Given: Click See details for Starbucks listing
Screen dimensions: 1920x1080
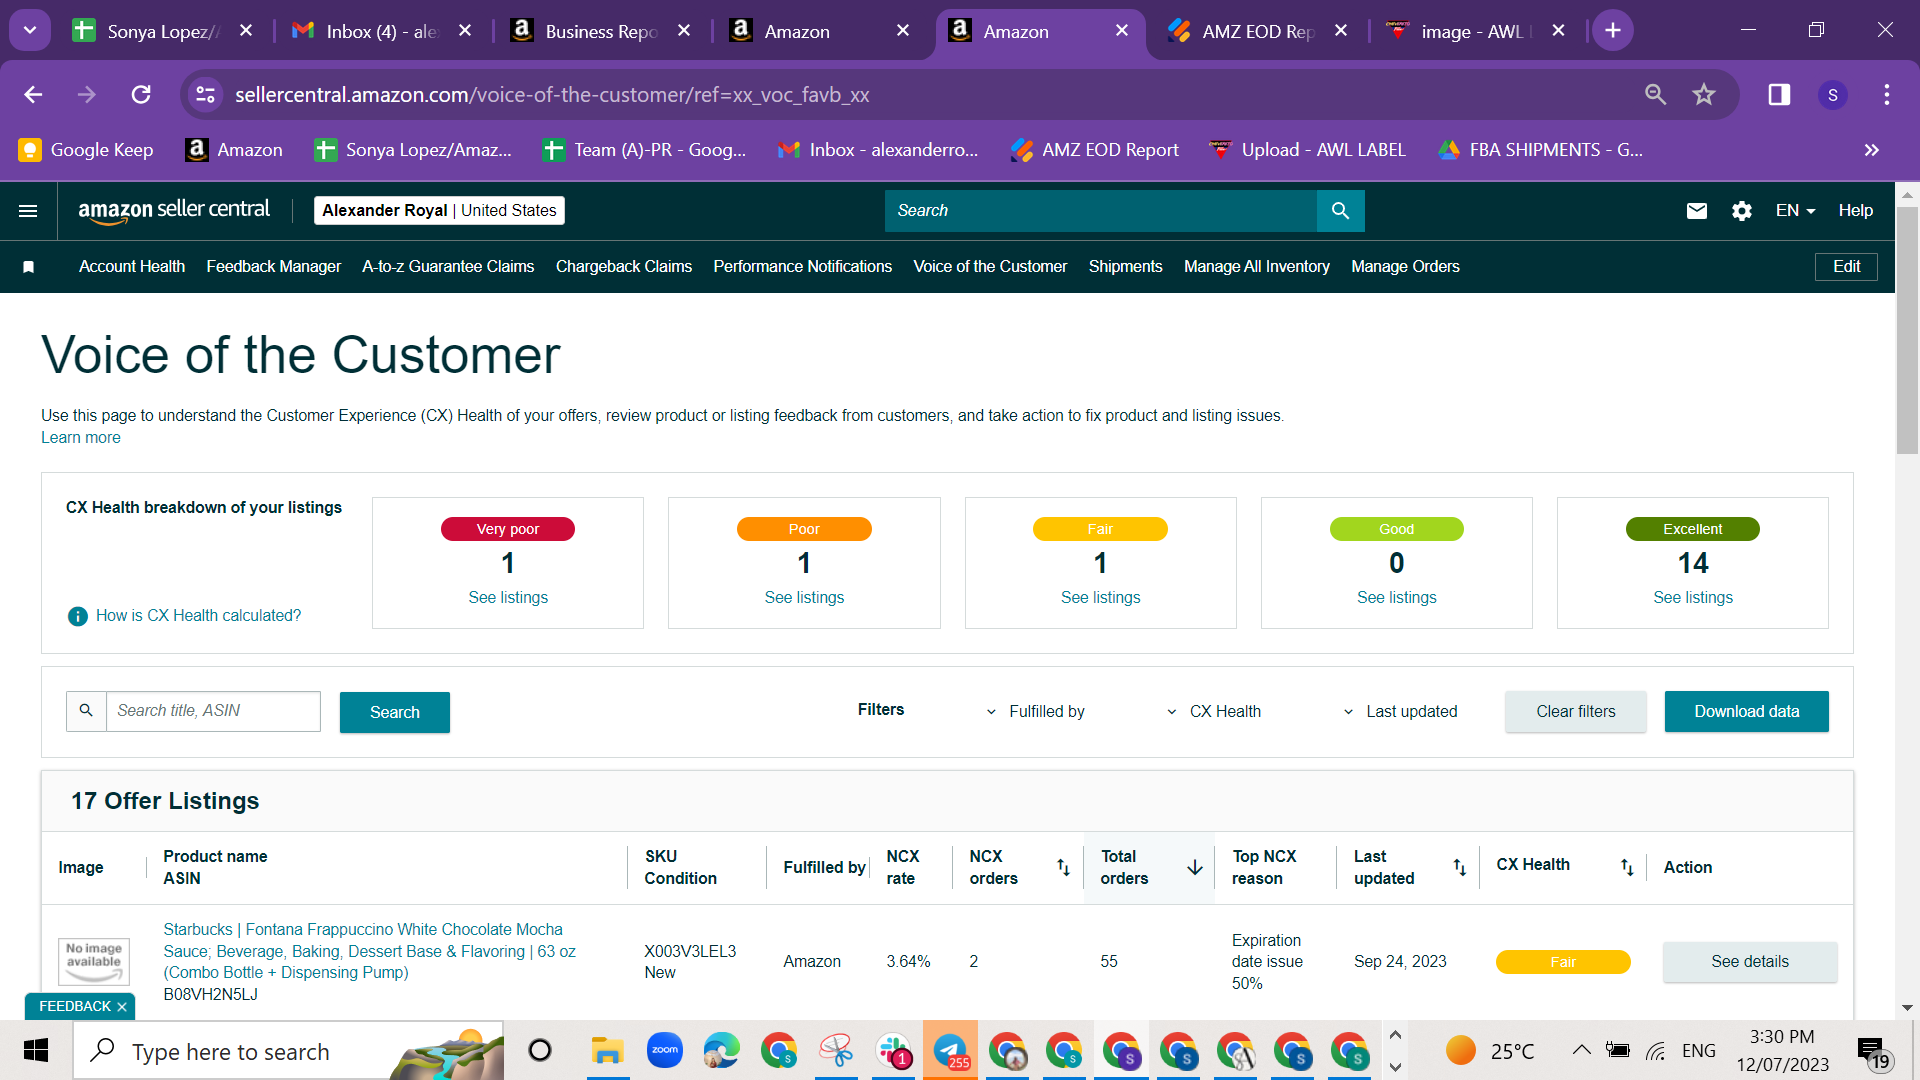Looking at the screenshot, I should [1750, 962].
